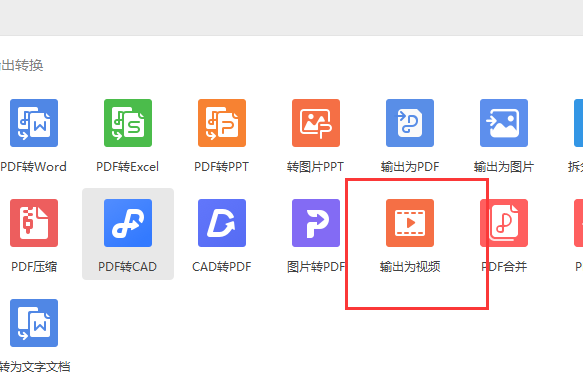Click the PDF转CAD label text

(128, 267)
